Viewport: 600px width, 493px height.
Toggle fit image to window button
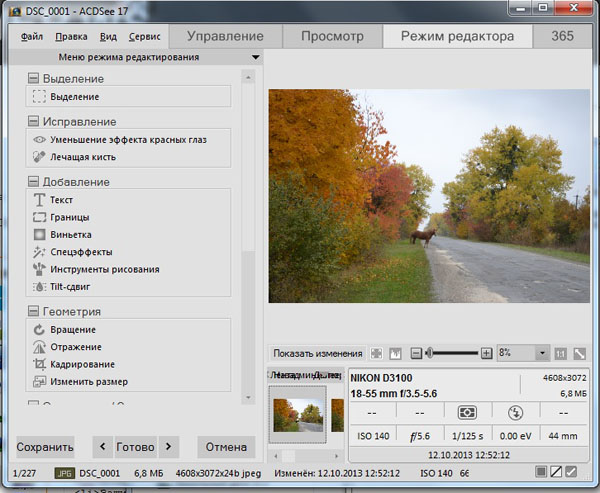tap(579, 353)
